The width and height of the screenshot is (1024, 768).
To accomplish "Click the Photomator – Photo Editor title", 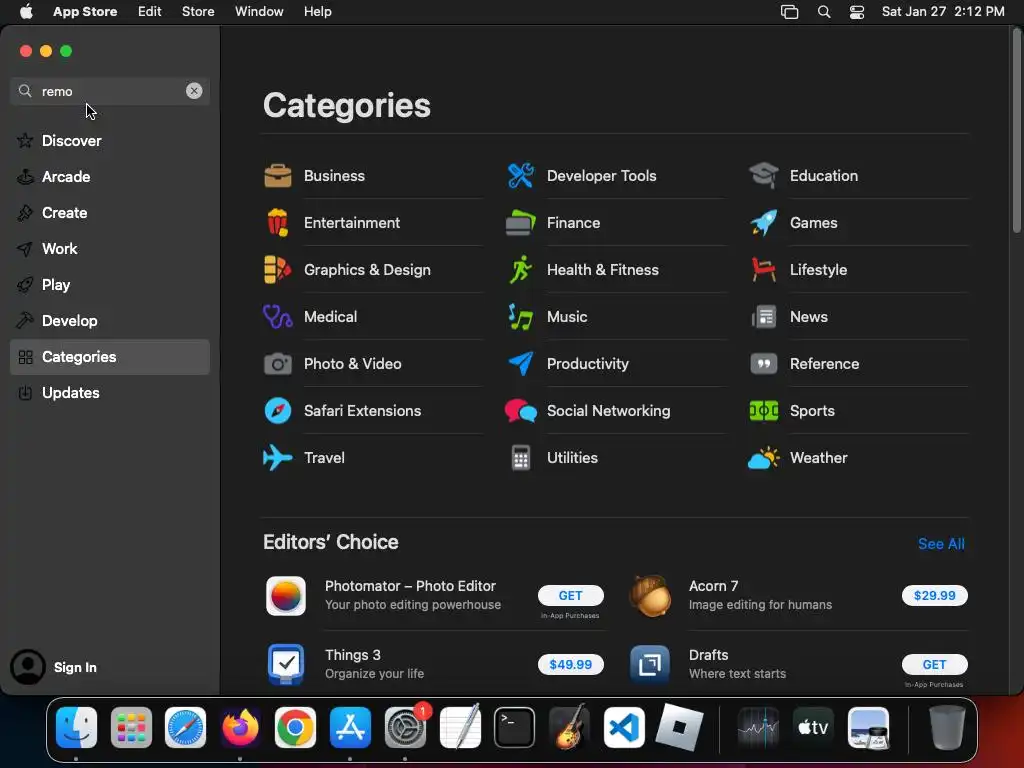I will pos(410,586).
